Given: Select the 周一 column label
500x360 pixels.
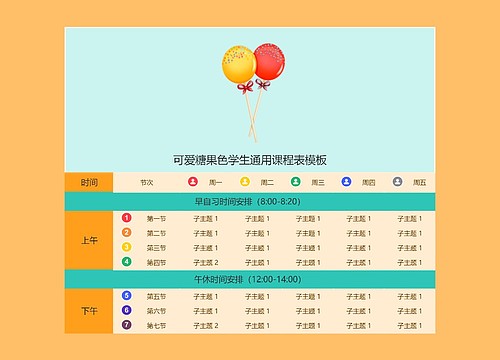Looking at the screenshot, I should pyautogui.click(x=215, y=182).
